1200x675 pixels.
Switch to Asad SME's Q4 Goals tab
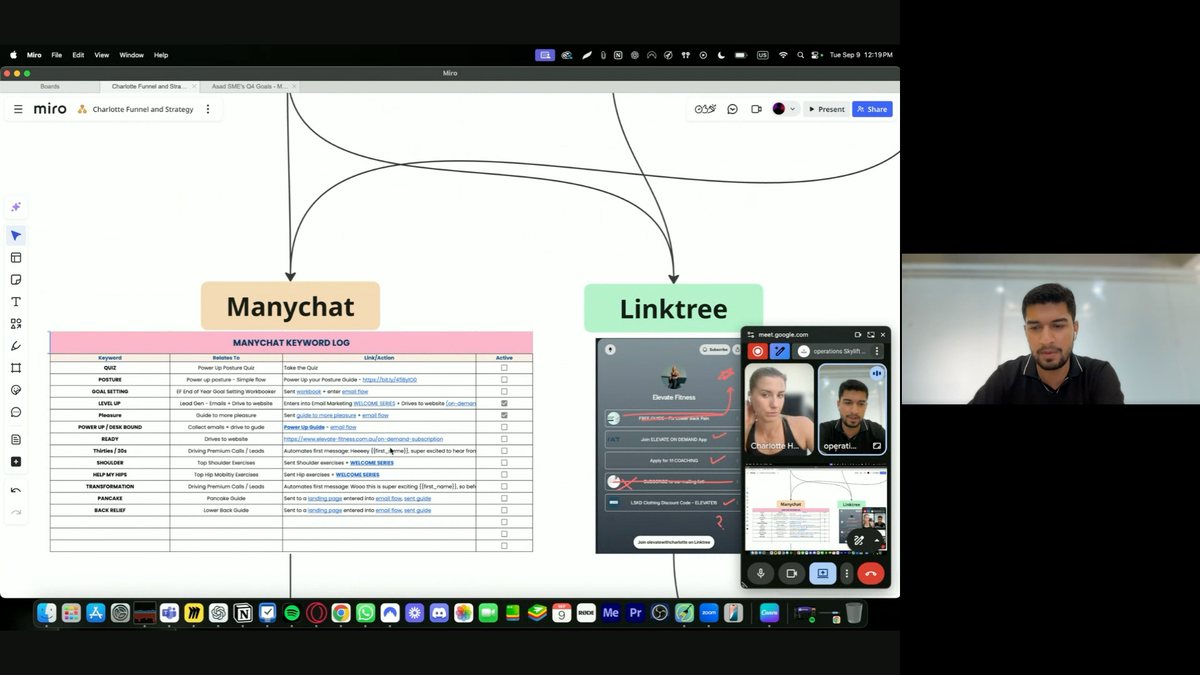248,87
